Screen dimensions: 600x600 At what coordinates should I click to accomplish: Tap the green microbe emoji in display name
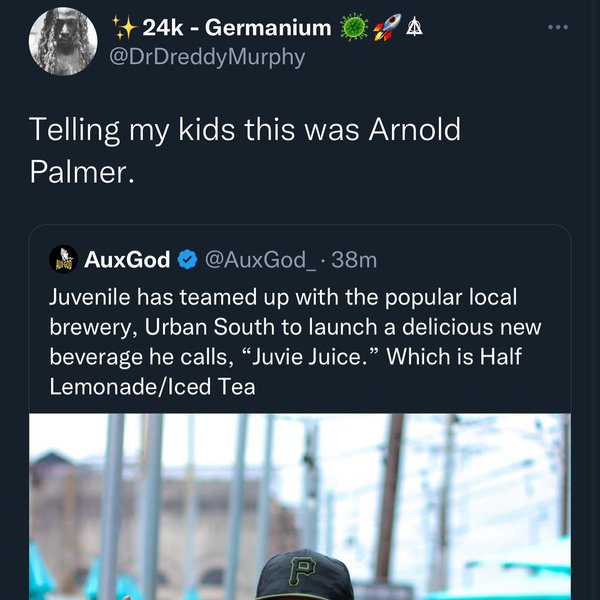tap(354, 25)
